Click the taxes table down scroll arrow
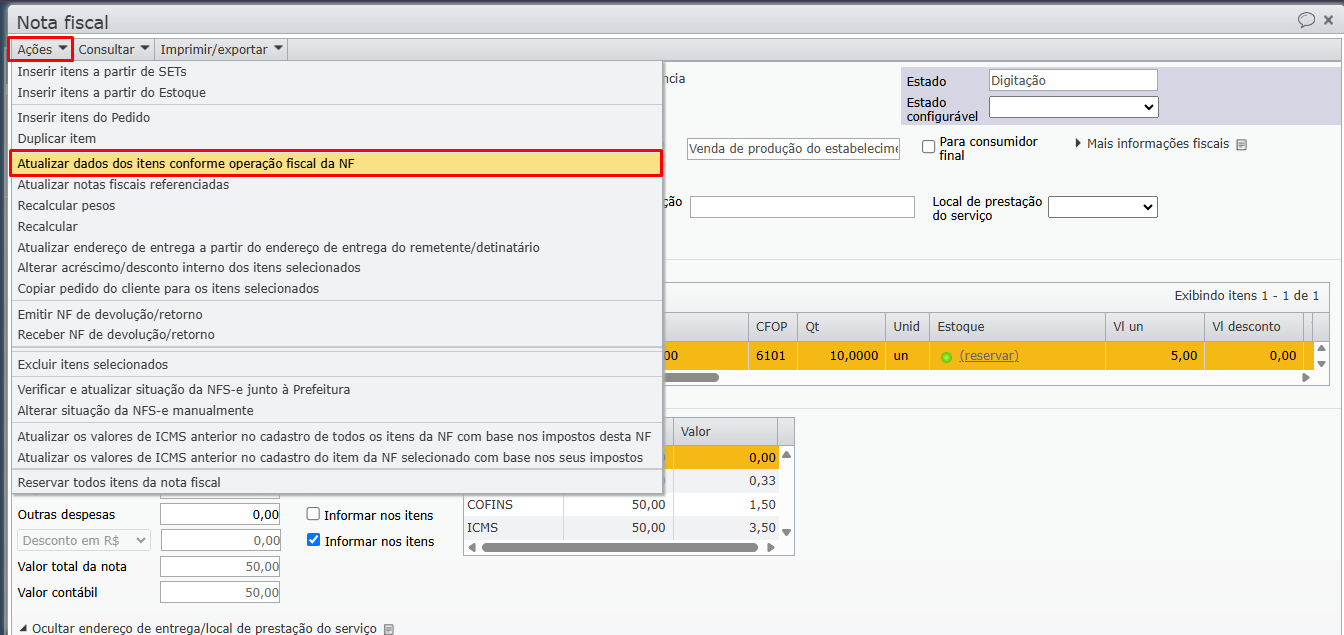This screenshot has width=1344, height=635. point(787,533)
